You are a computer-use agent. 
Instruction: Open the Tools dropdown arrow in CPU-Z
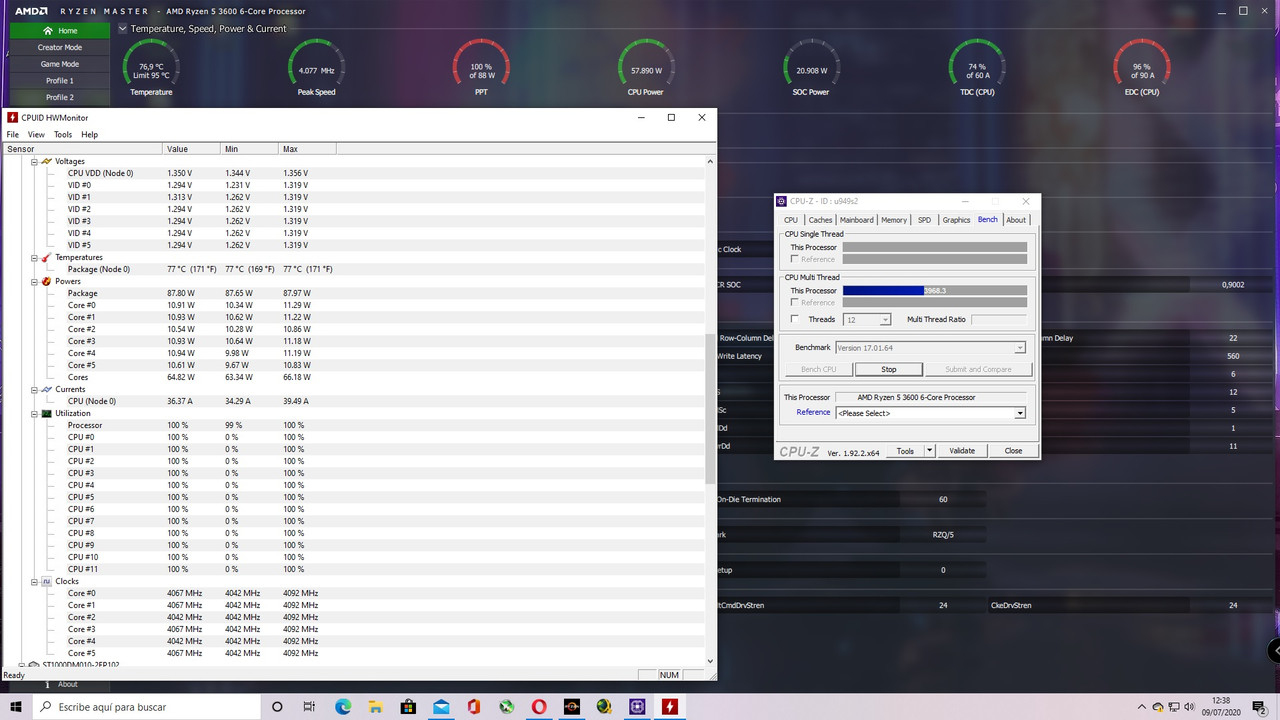click(929, 451)
